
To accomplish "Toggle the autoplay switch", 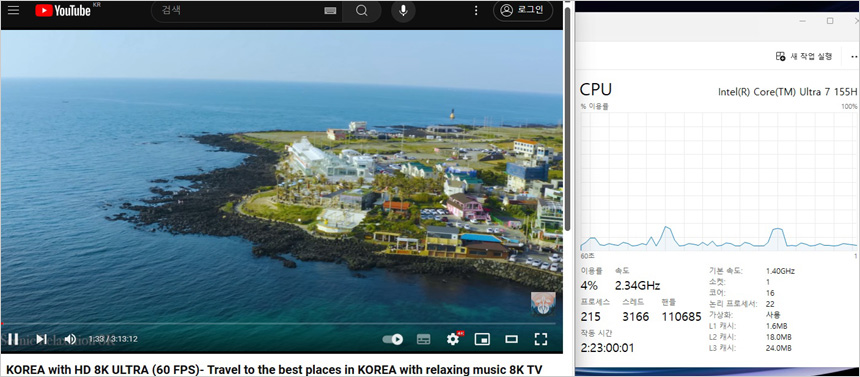I will click(393, 340).
